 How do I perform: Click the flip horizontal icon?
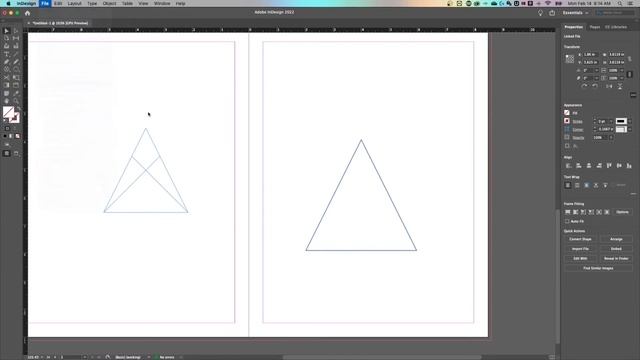[609, 86]
